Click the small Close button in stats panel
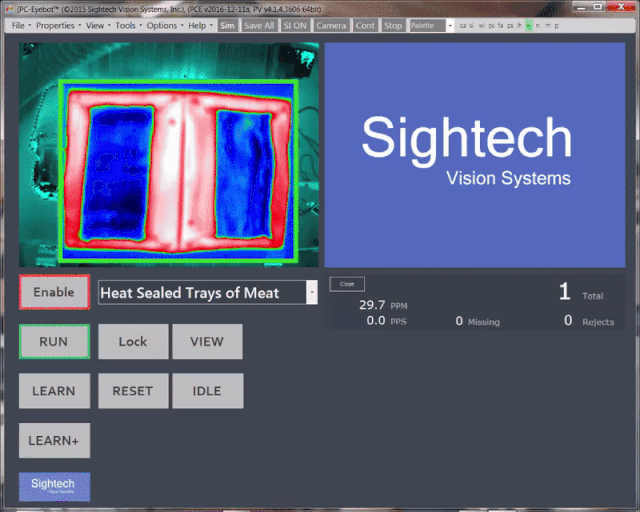 click(347, 284)
